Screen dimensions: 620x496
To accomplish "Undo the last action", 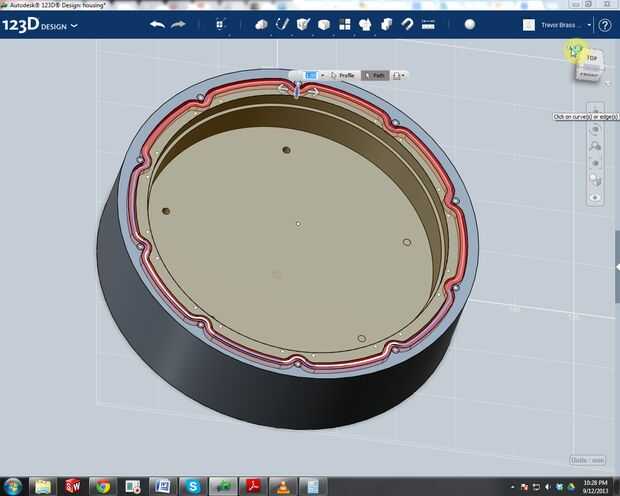I will [x=157, y=25].
